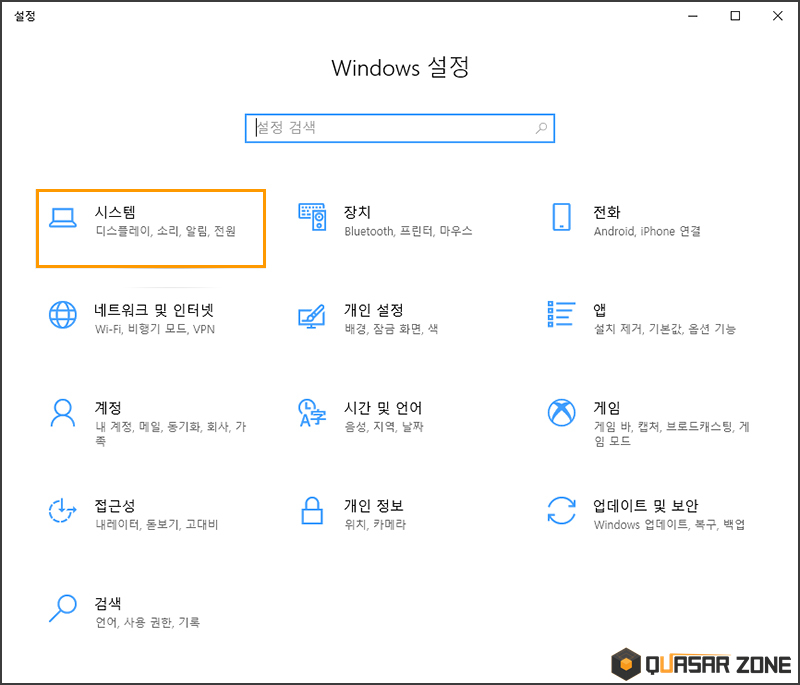This screenshot has height=685, width=800.
Task: Open the 검색 magnifying glass category icon
Action: 63,608
